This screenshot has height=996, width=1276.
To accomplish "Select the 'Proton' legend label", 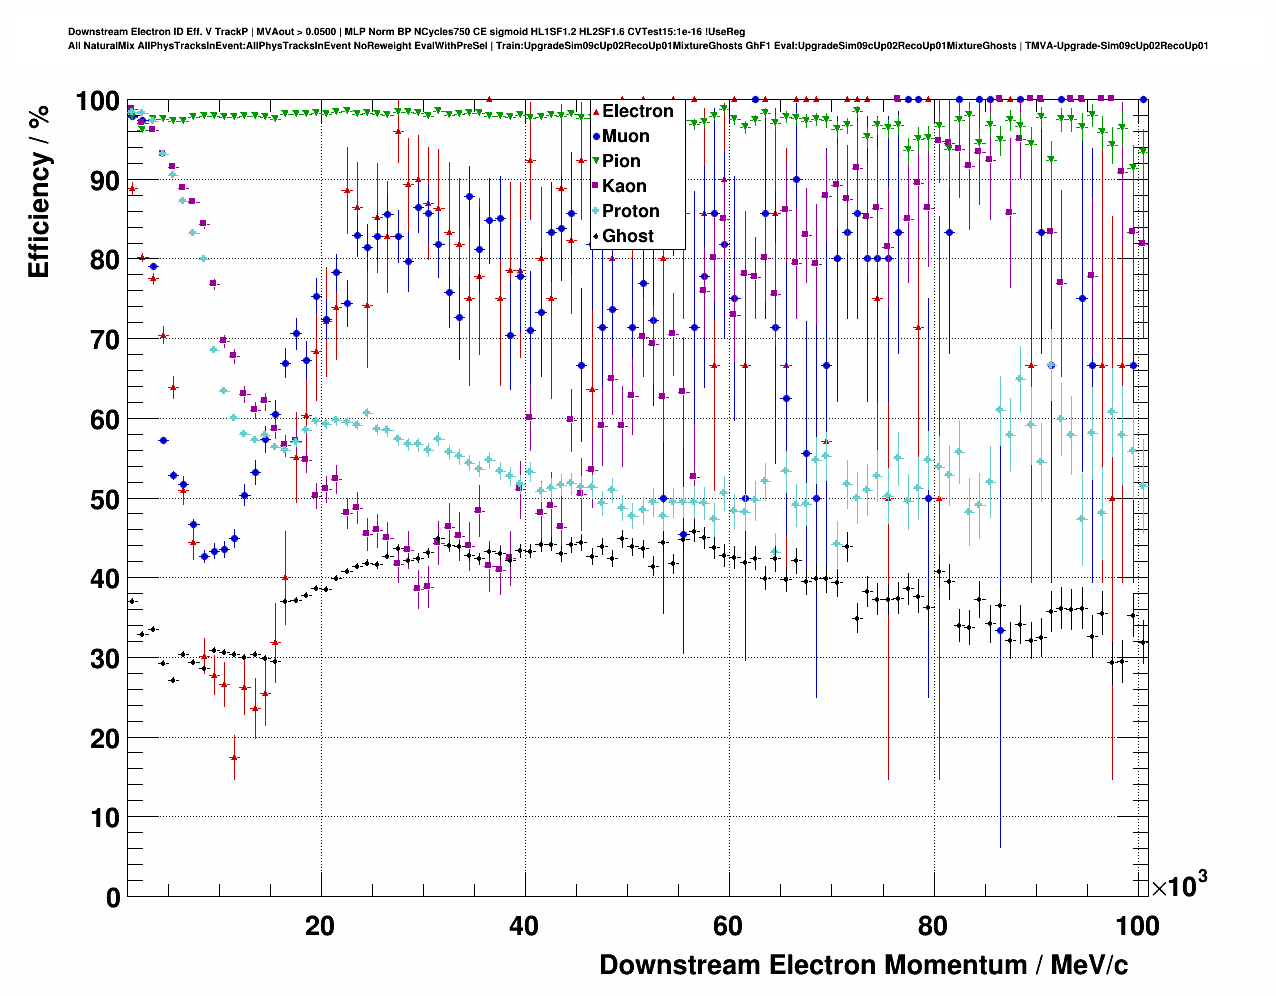I will (x=631, y=211).
